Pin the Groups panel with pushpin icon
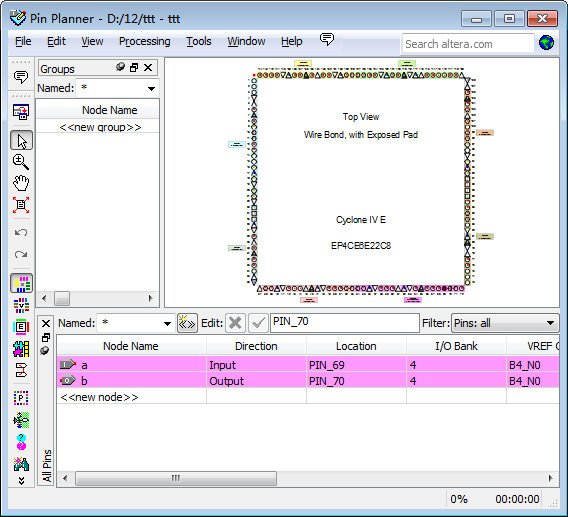 pyautogui.click(x=120, y=67)
